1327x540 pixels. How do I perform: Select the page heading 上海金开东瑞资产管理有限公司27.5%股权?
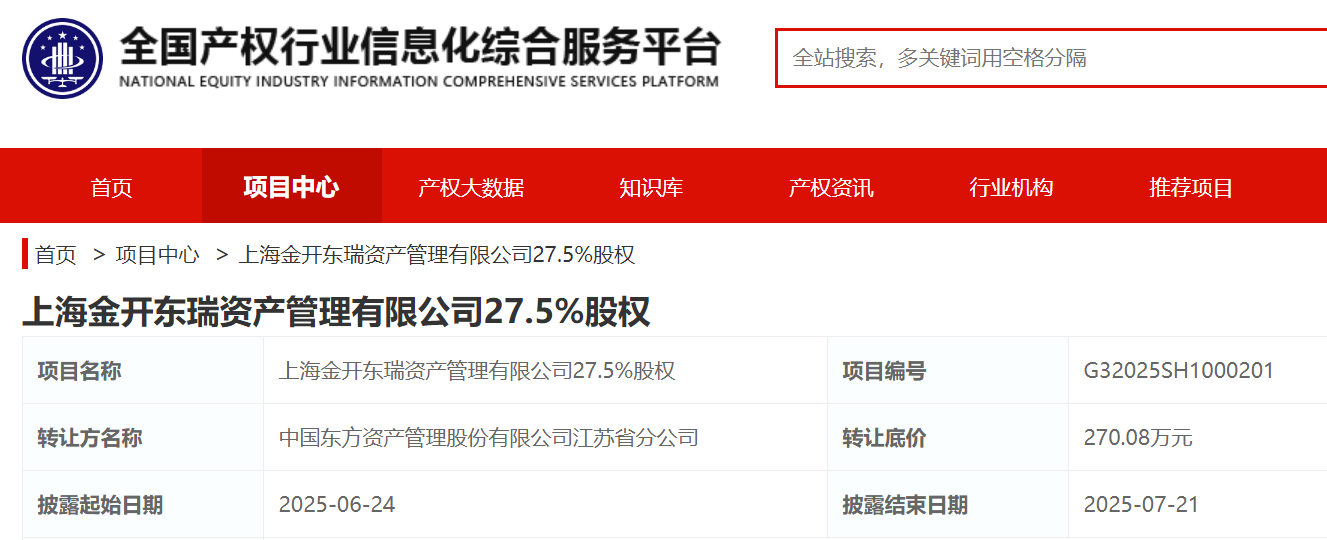(336, 312)
